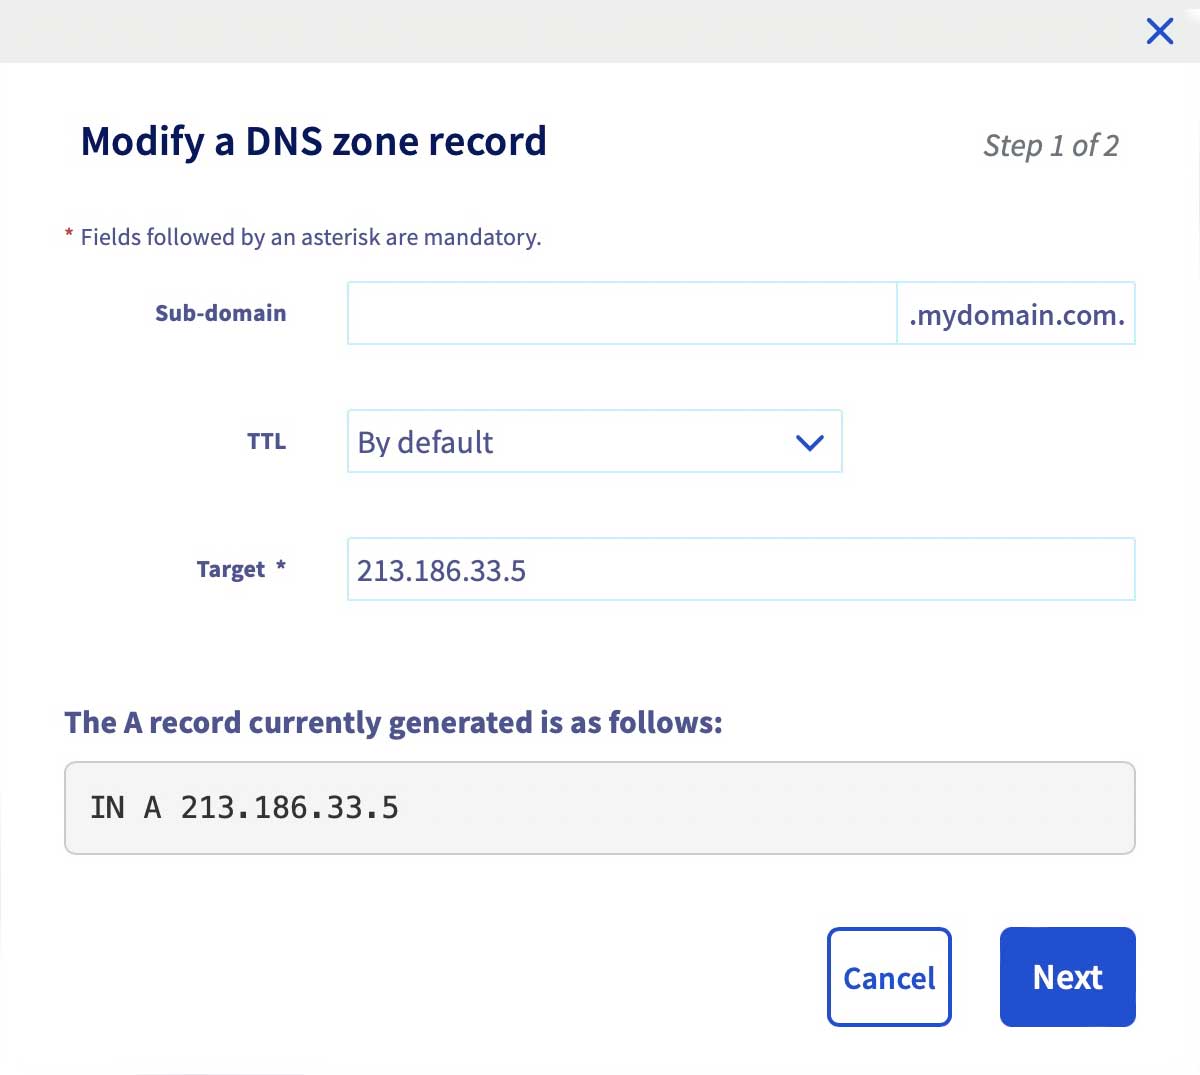Click the mandatory fields notice text
This screenshot has height=1075, width=1200.
coord(311,238)
